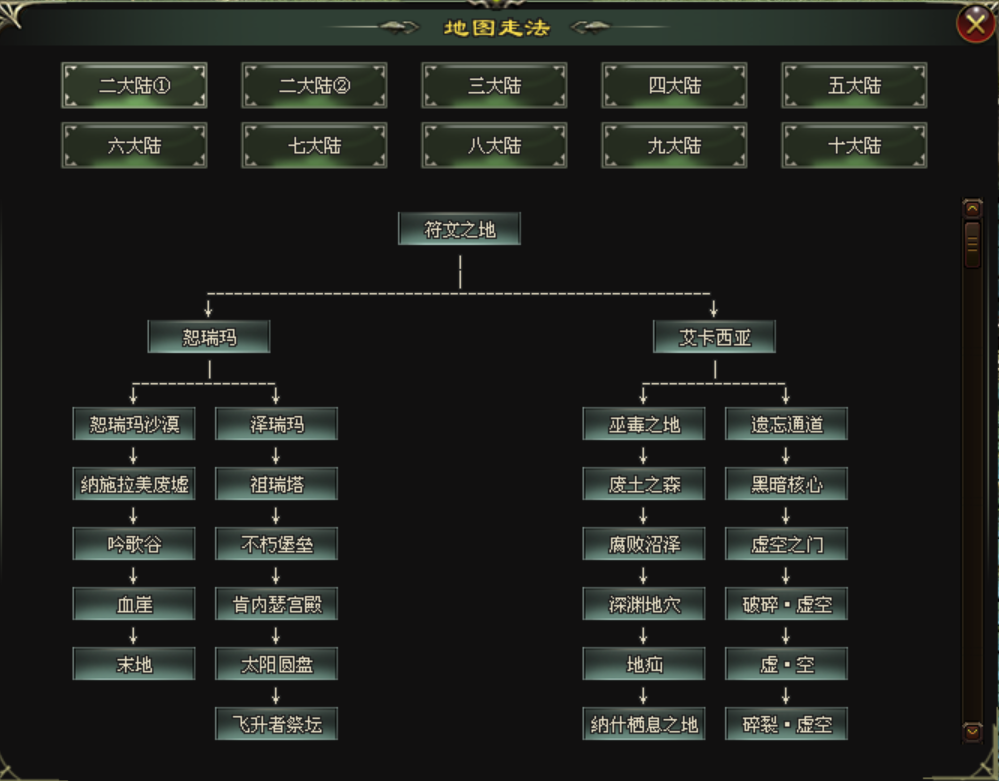999x781 pixels.
Task: Switch to the 二大陆① tab
Action: point(134,86)
